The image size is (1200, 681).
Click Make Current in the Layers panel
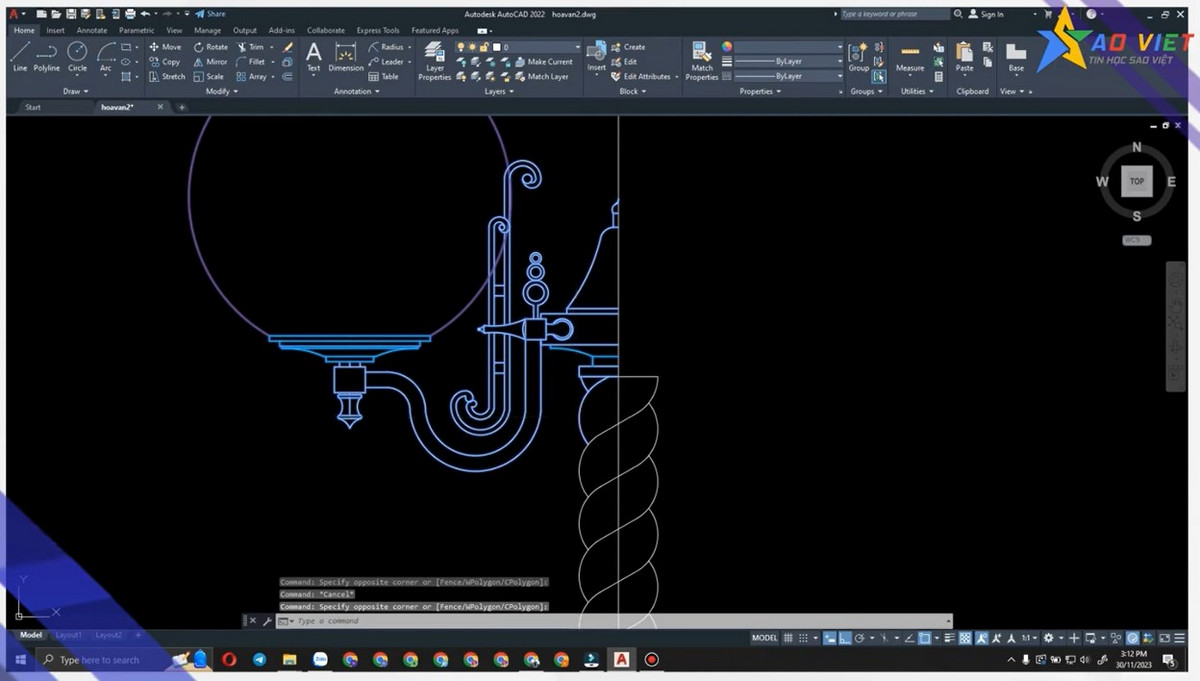[x=547, y=61]
